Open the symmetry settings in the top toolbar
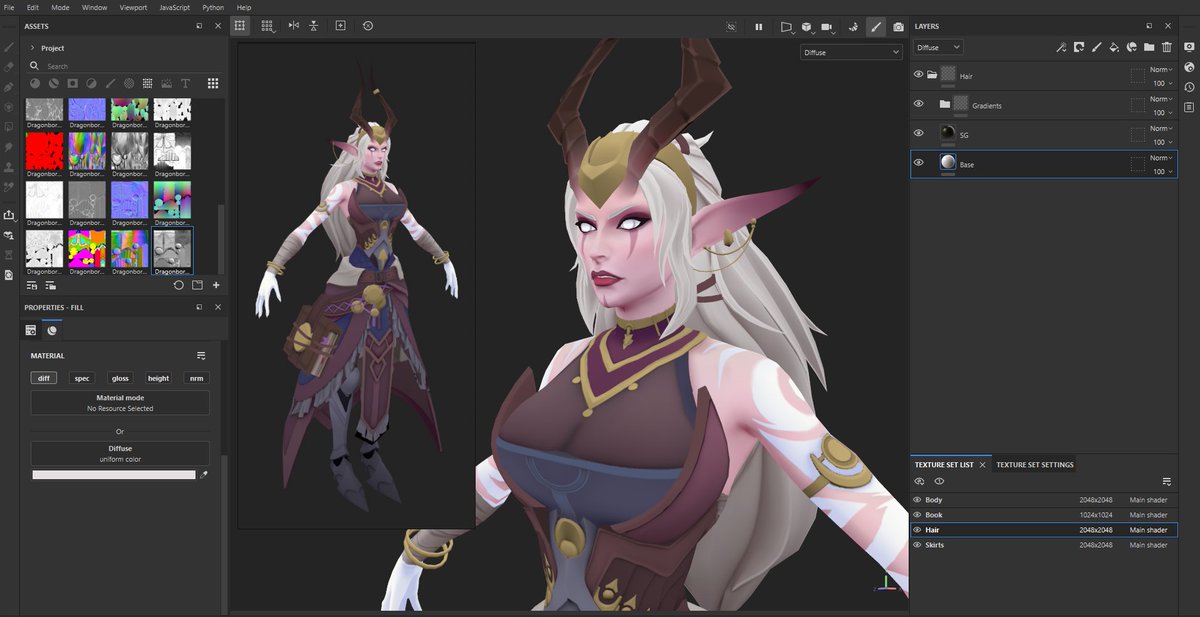This screenshot has width=1200, height=617. [x=313, y=26]
